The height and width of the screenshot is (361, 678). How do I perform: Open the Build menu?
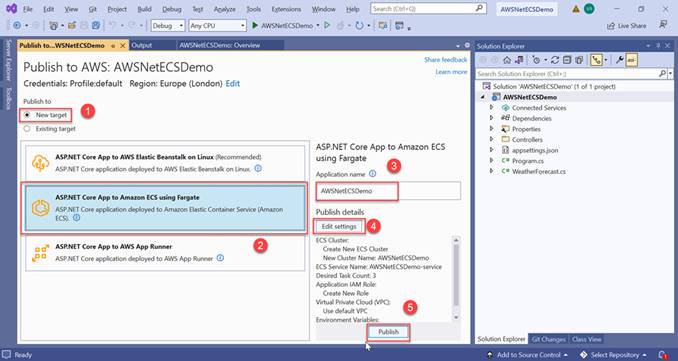pyautogui.click(x=144, y=9)
